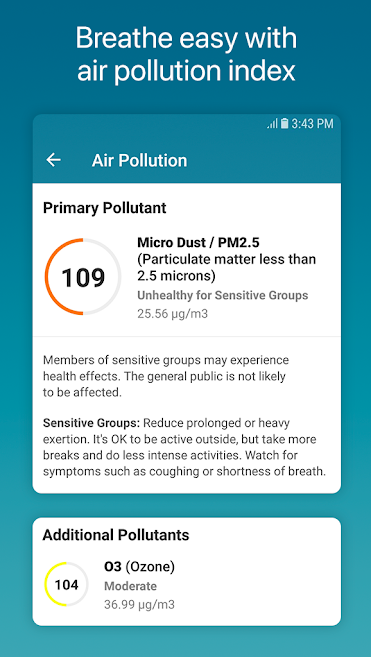Open the Additional Pollutants card heading
Viewport: 371px width, 657px height.
pyautogui.click(x=116, y=535)
